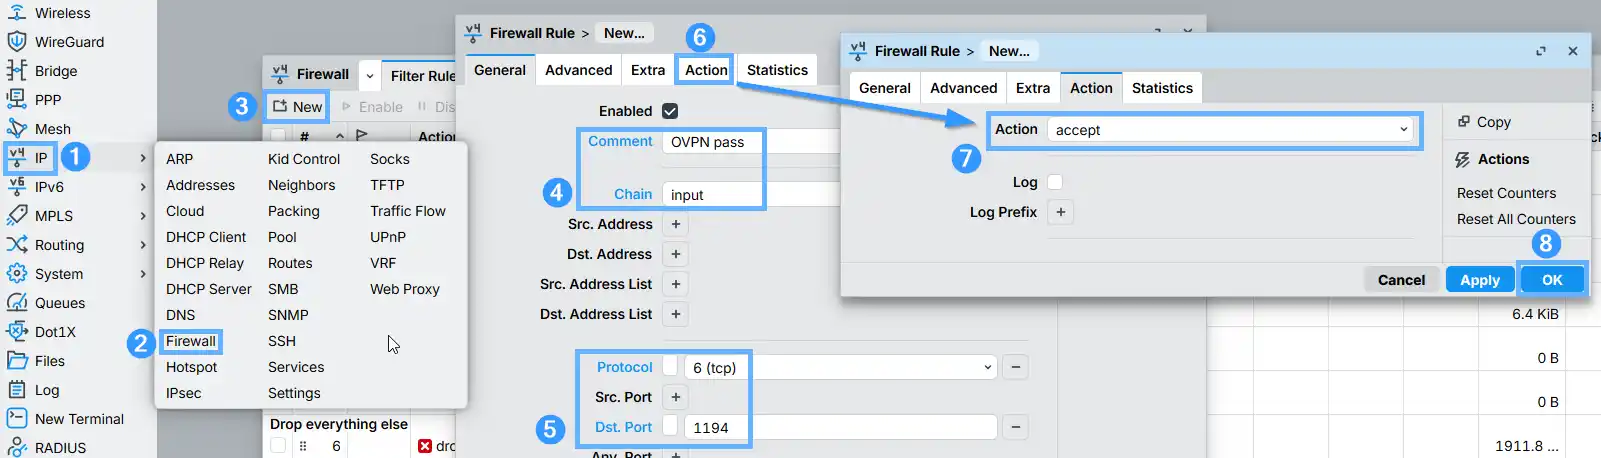Switch to Action tab in back rule window
The height and width of the screenshot is (458, 1601).
click(x=706, y=70)
